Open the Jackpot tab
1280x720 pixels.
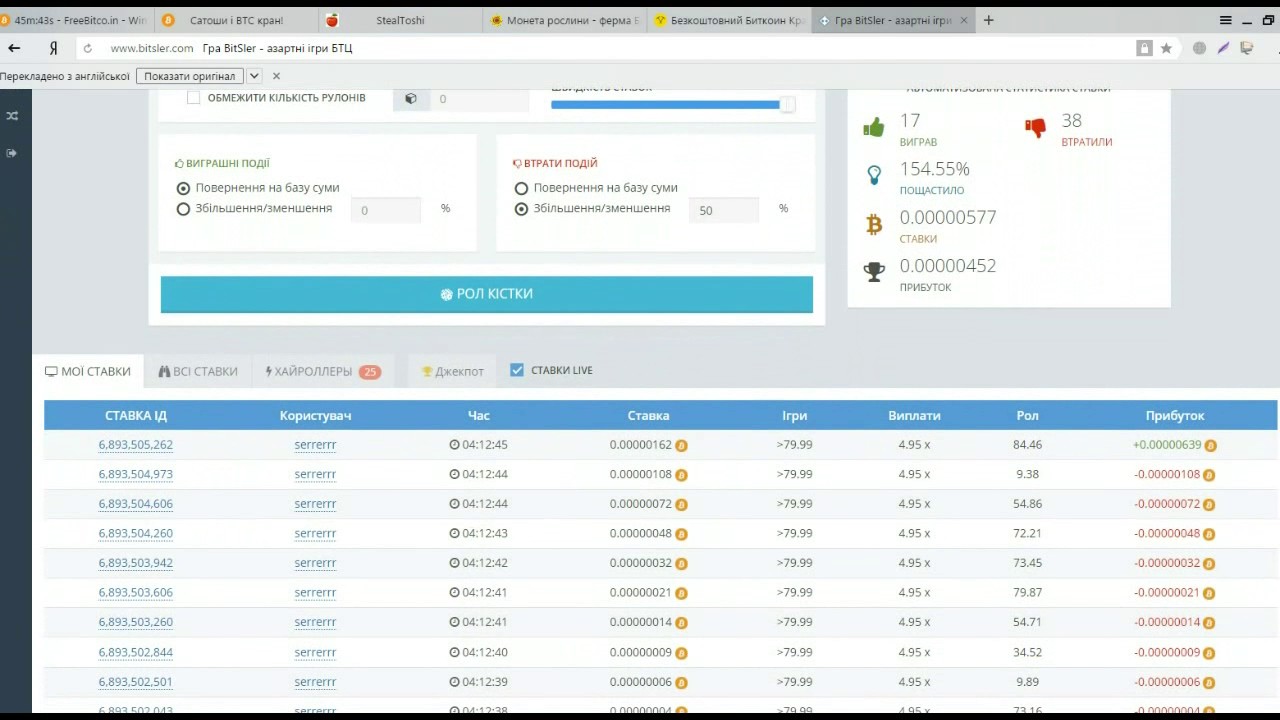pyautogui.click(x=453, y=371)
